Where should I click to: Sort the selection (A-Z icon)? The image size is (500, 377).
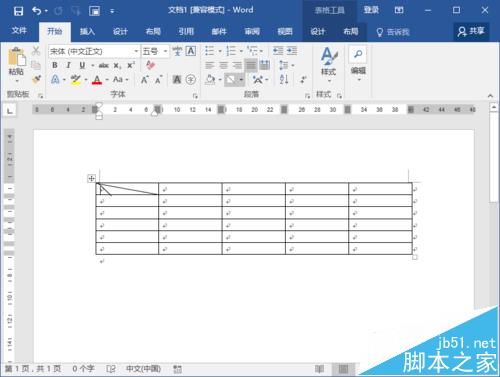(284, 80)
